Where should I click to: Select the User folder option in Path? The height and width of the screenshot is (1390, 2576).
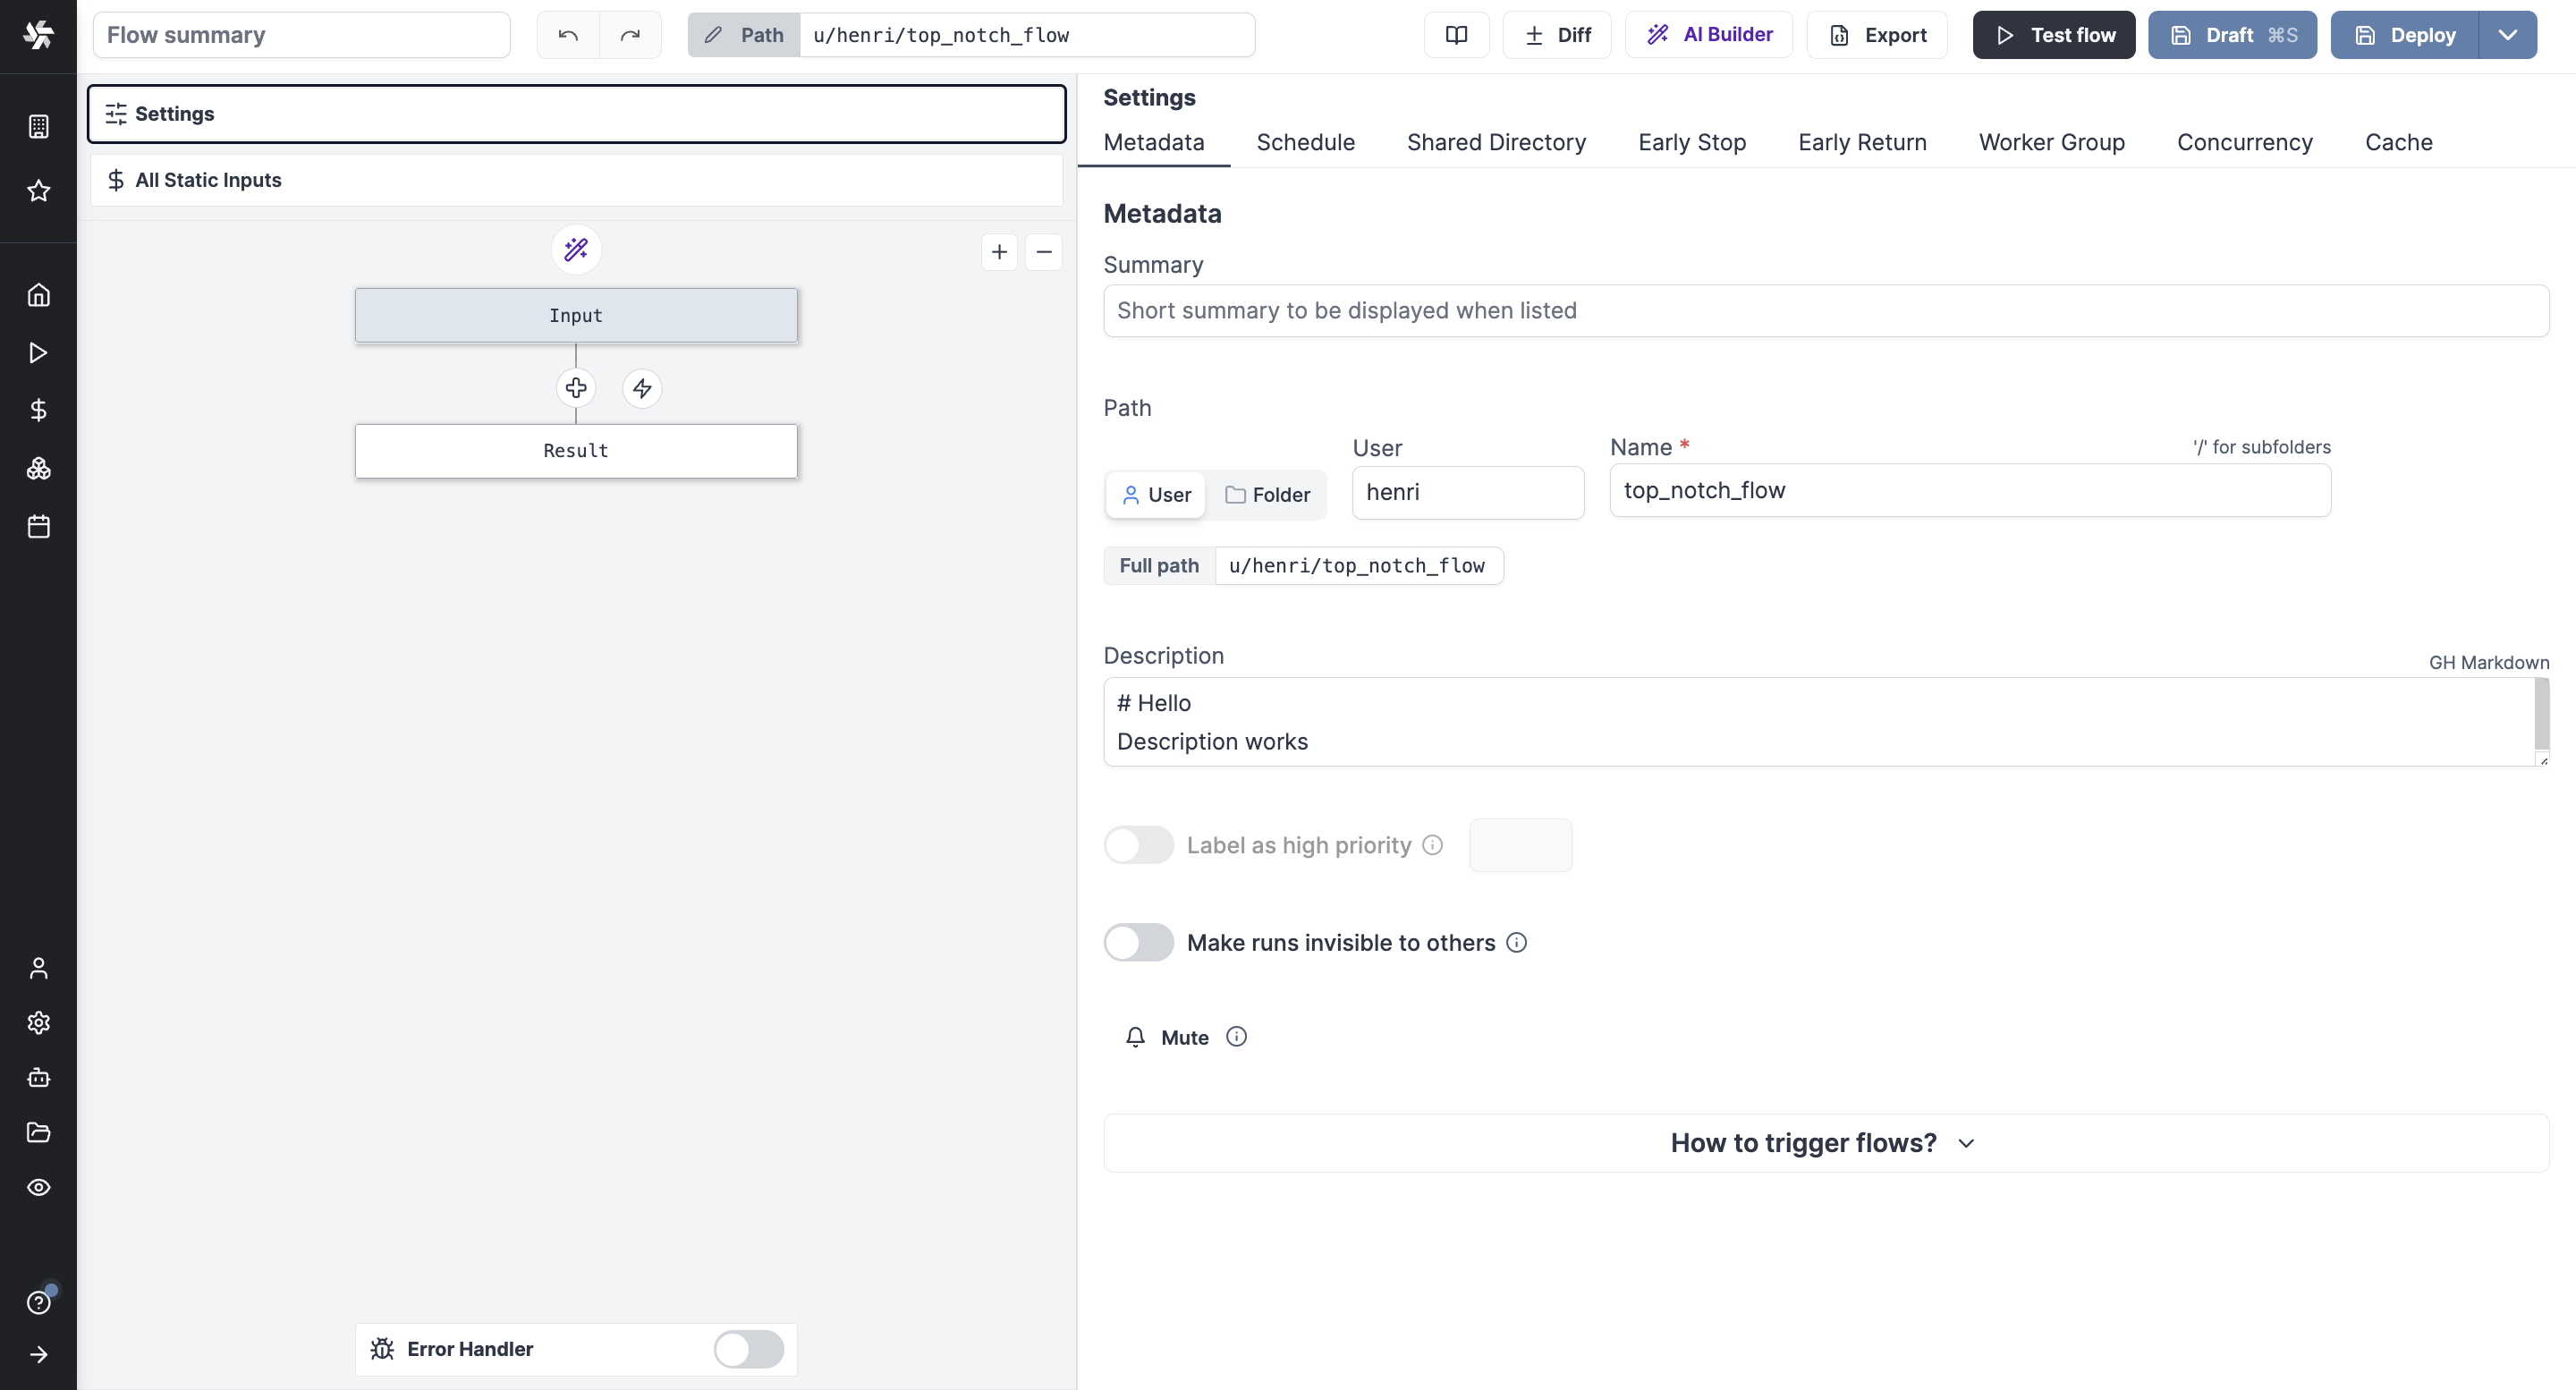[1156, 495]
